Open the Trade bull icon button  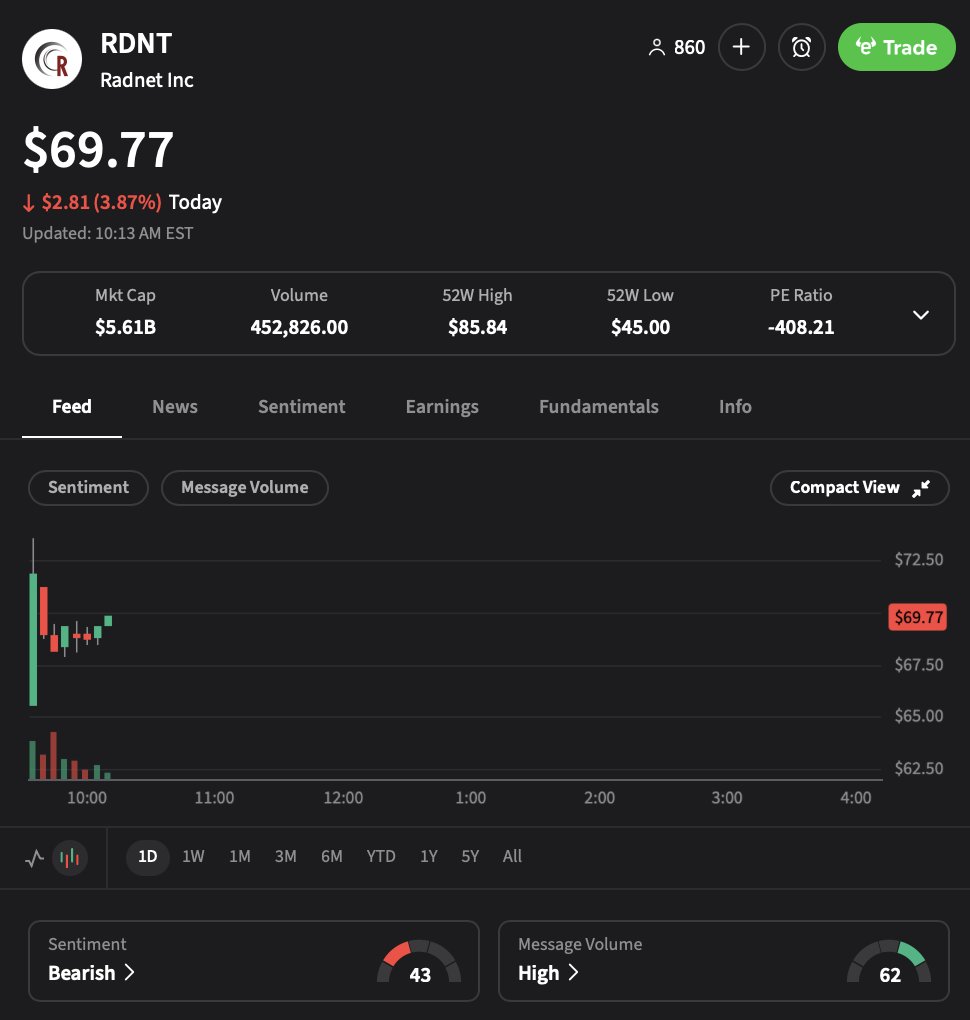pos(868,46)
